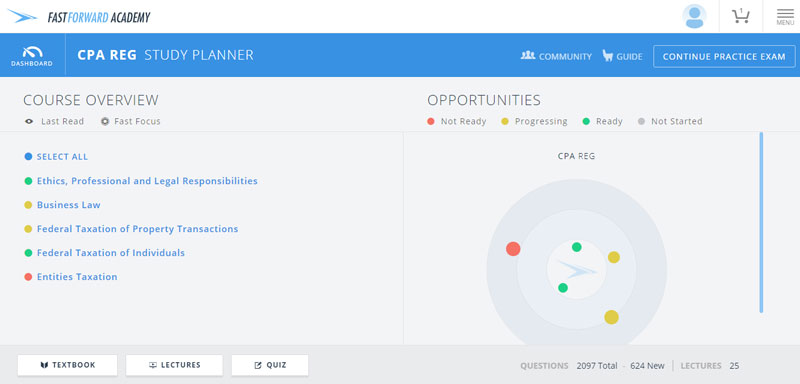Open Business Law section link
The height and width of the screenshot is (384, 800).
pyautogui.click(x=68, y=205)
